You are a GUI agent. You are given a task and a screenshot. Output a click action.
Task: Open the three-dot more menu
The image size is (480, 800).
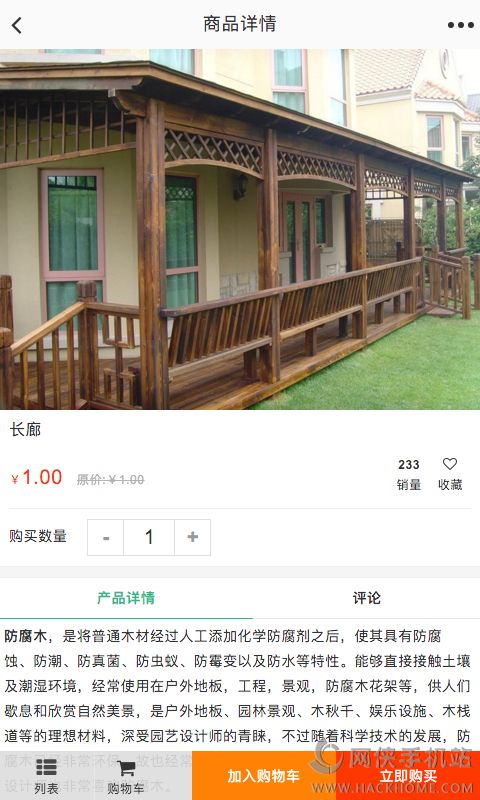tap(461, 25)
